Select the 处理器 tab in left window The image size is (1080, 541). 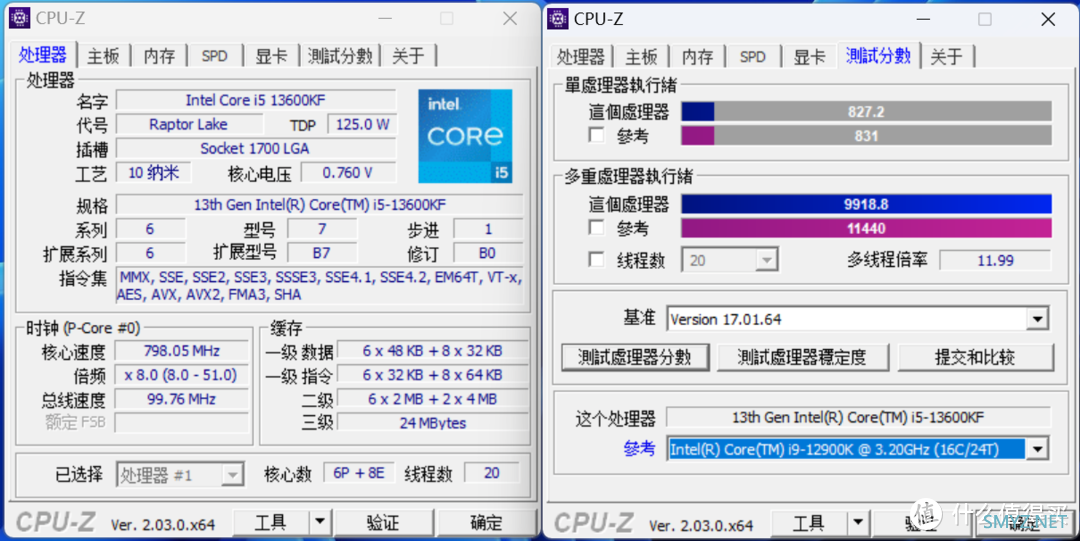43,54
